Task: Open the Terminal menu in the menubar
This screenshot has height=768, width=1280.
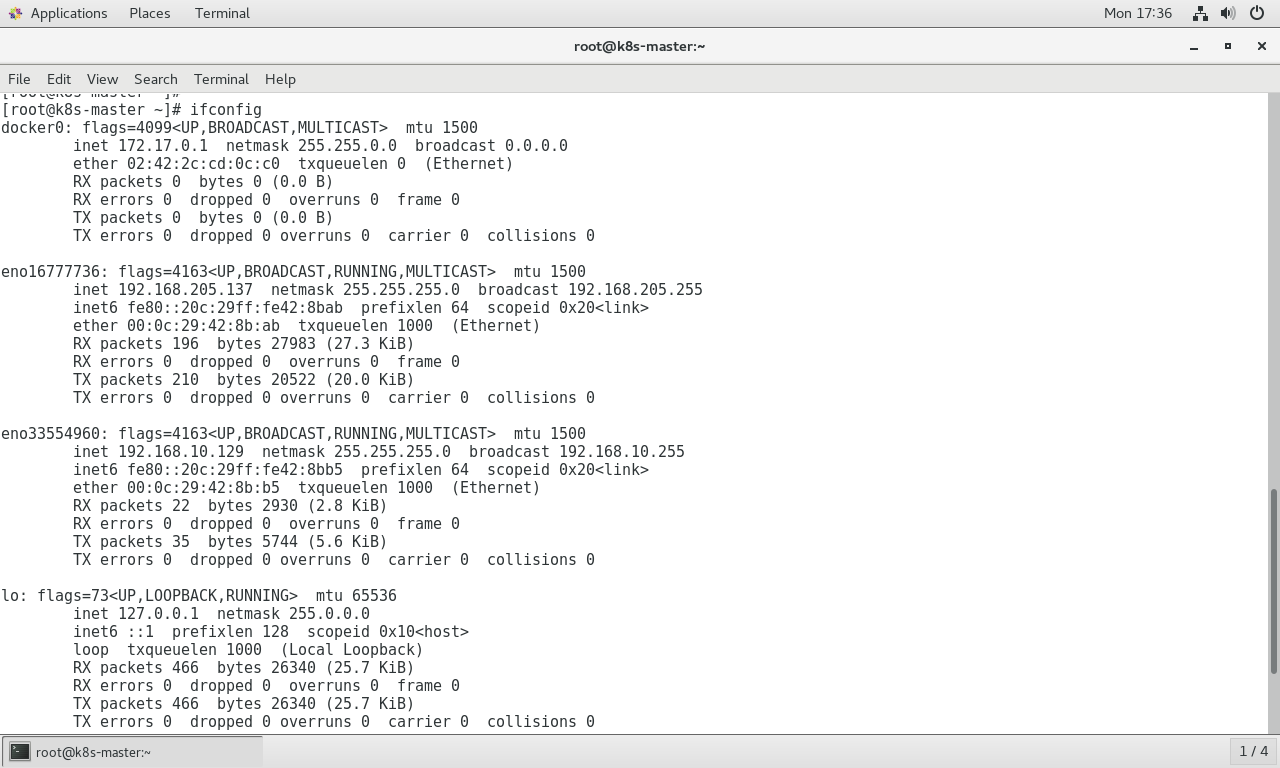Action: tap(221, 79)
